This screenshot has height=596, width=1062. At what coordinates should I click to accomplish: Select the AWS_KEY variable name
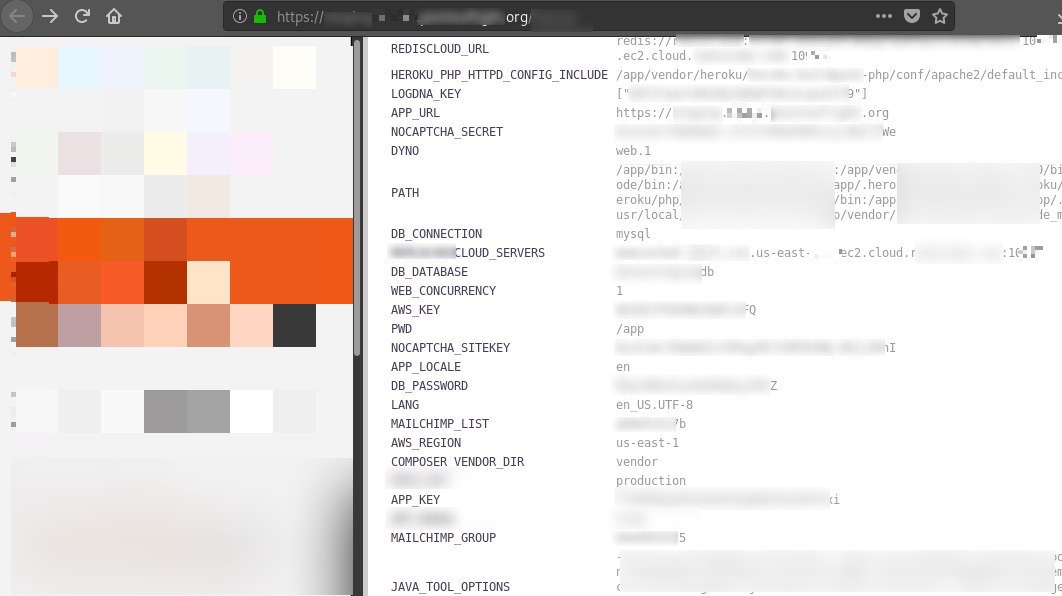415,310
